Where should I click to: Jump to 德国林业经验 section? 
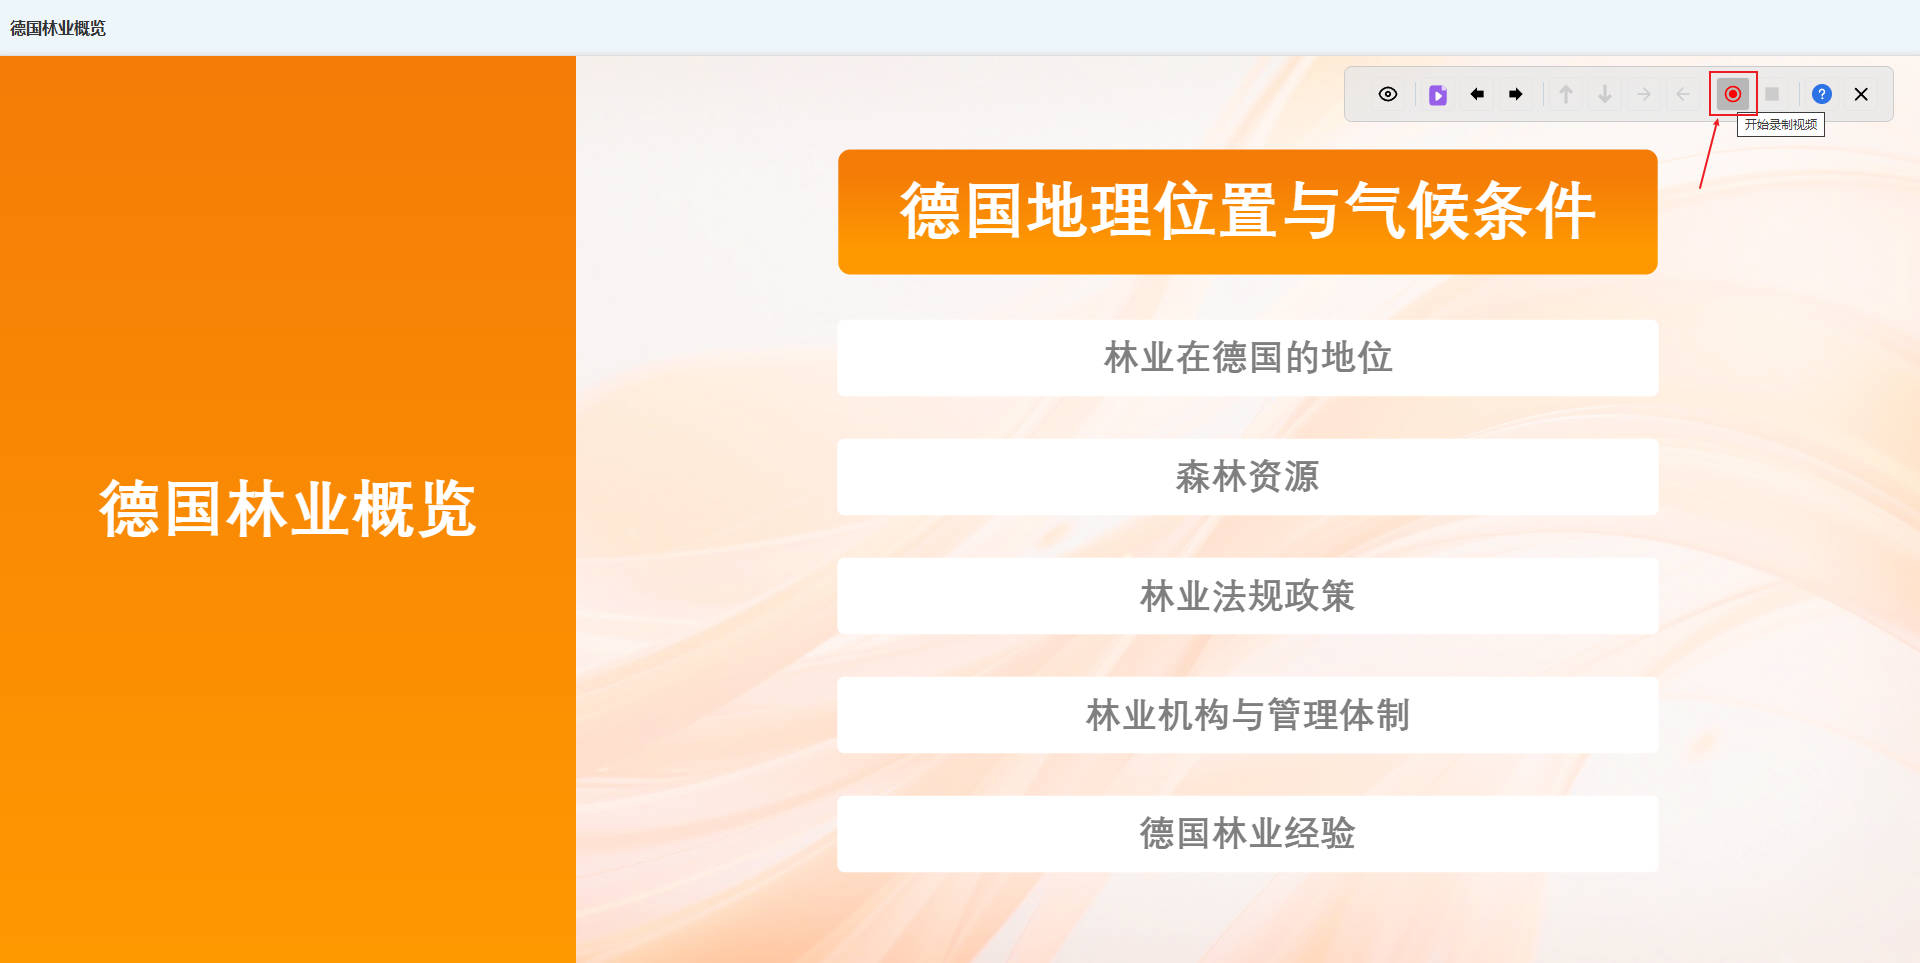pos(1247,834)
